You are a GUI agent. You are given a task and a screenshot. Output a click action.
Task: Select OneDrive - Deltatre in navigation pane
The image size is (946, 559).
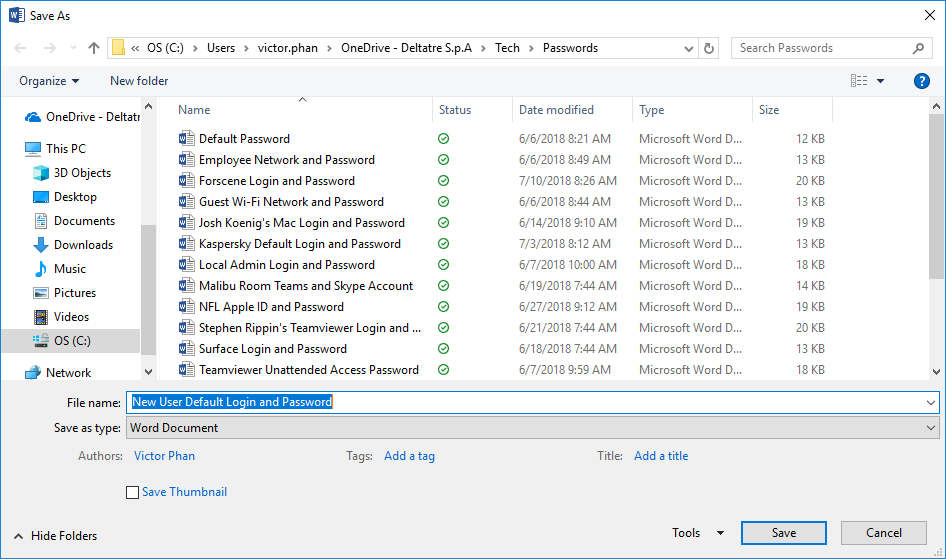point(81,117)
